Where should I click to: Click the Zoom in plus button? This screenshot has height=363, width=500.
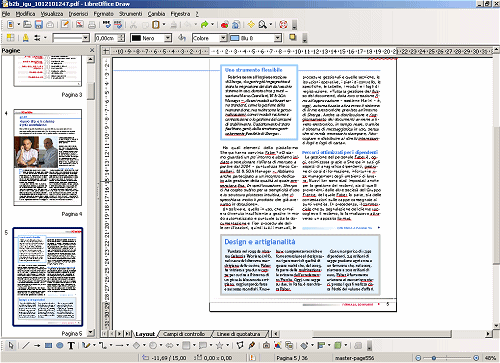476,358
